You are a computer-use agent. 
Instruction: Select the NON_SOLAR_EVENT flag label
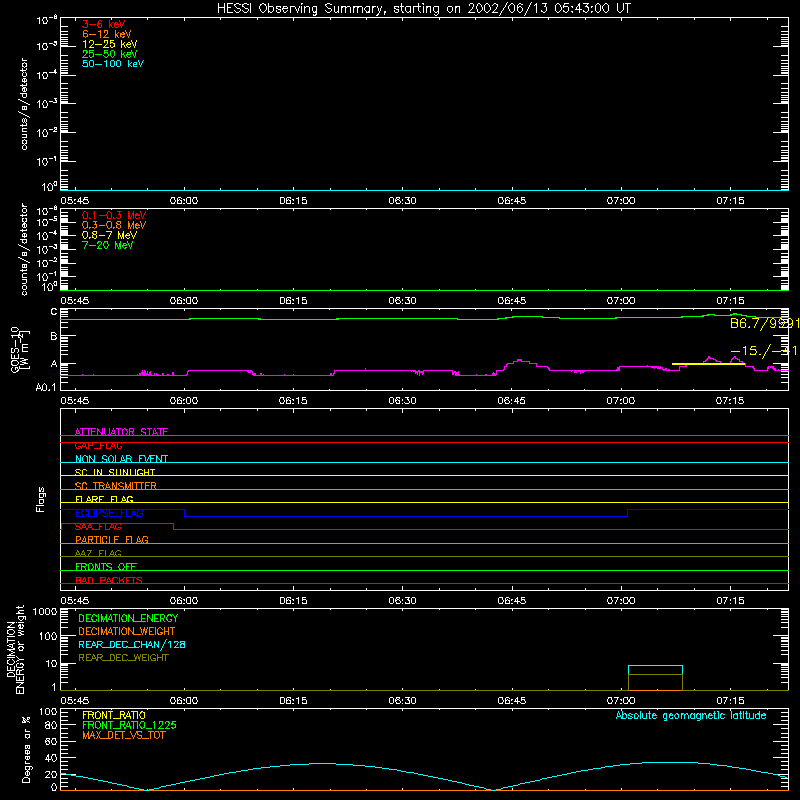click(x=121, y=459)
